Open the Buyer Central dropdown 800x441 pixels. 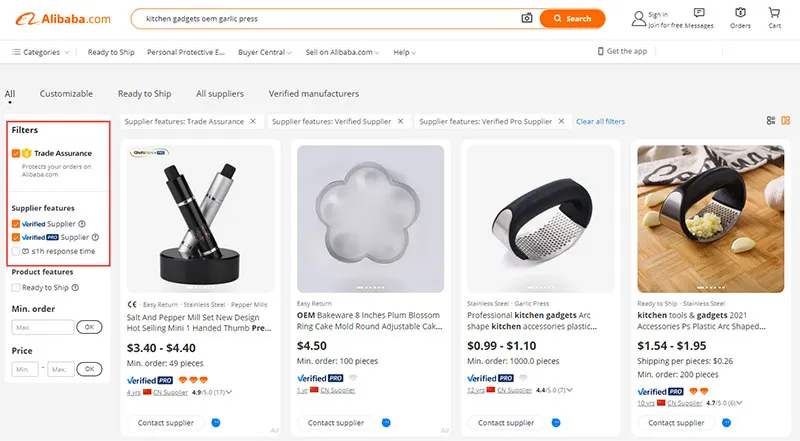264,52
